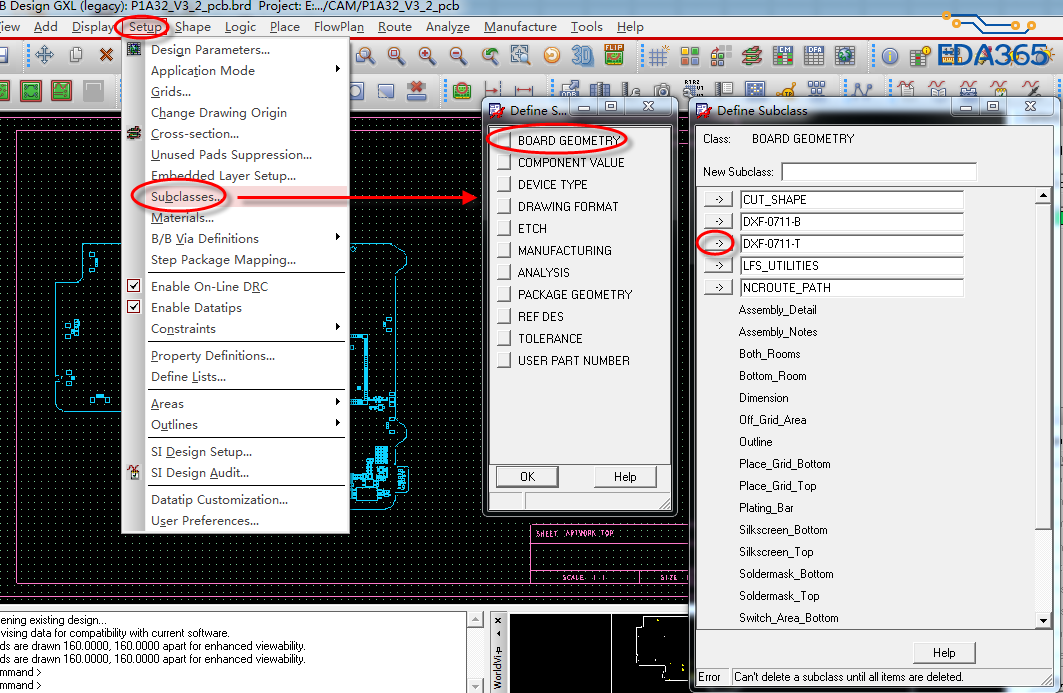Open the FlowPlan menu
Image resolution: width=1063 pixels, height=693 pixels.
[338, 27]
